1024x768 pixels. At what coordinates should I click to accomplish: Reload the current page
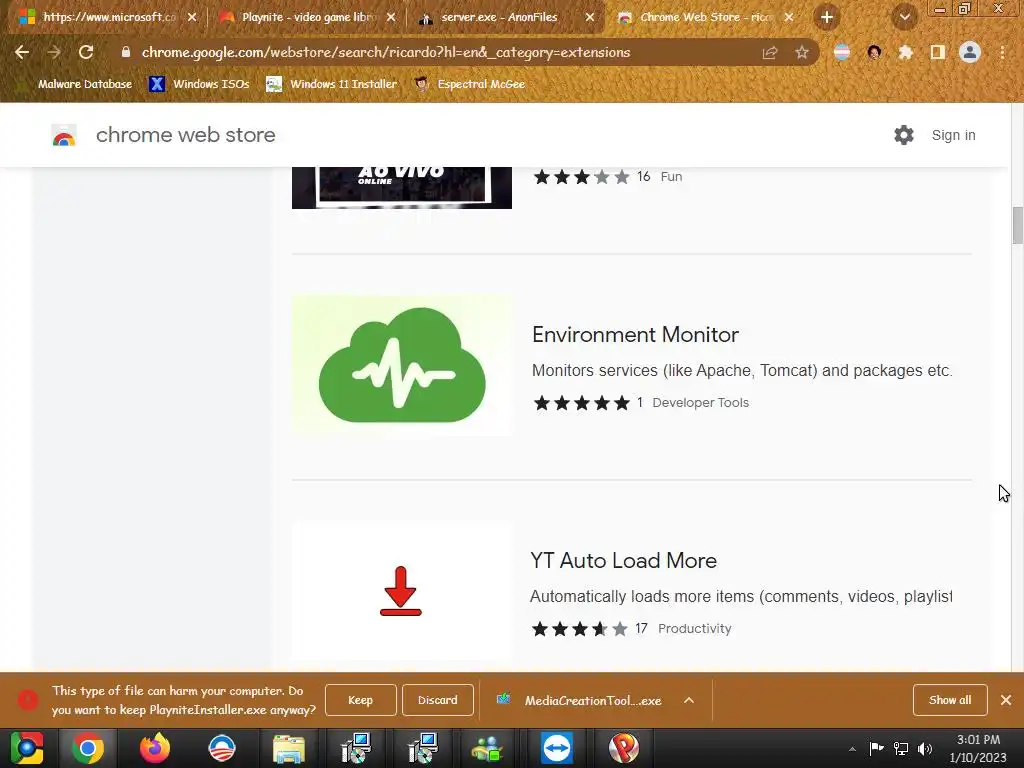tap(86, 52)
